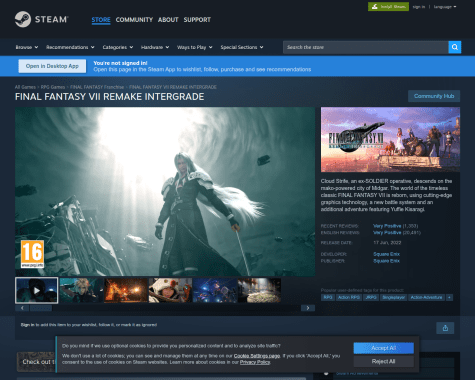
Task: Expand the Recommendations menu
Action: pyautogui.click(x=70, y=47)
